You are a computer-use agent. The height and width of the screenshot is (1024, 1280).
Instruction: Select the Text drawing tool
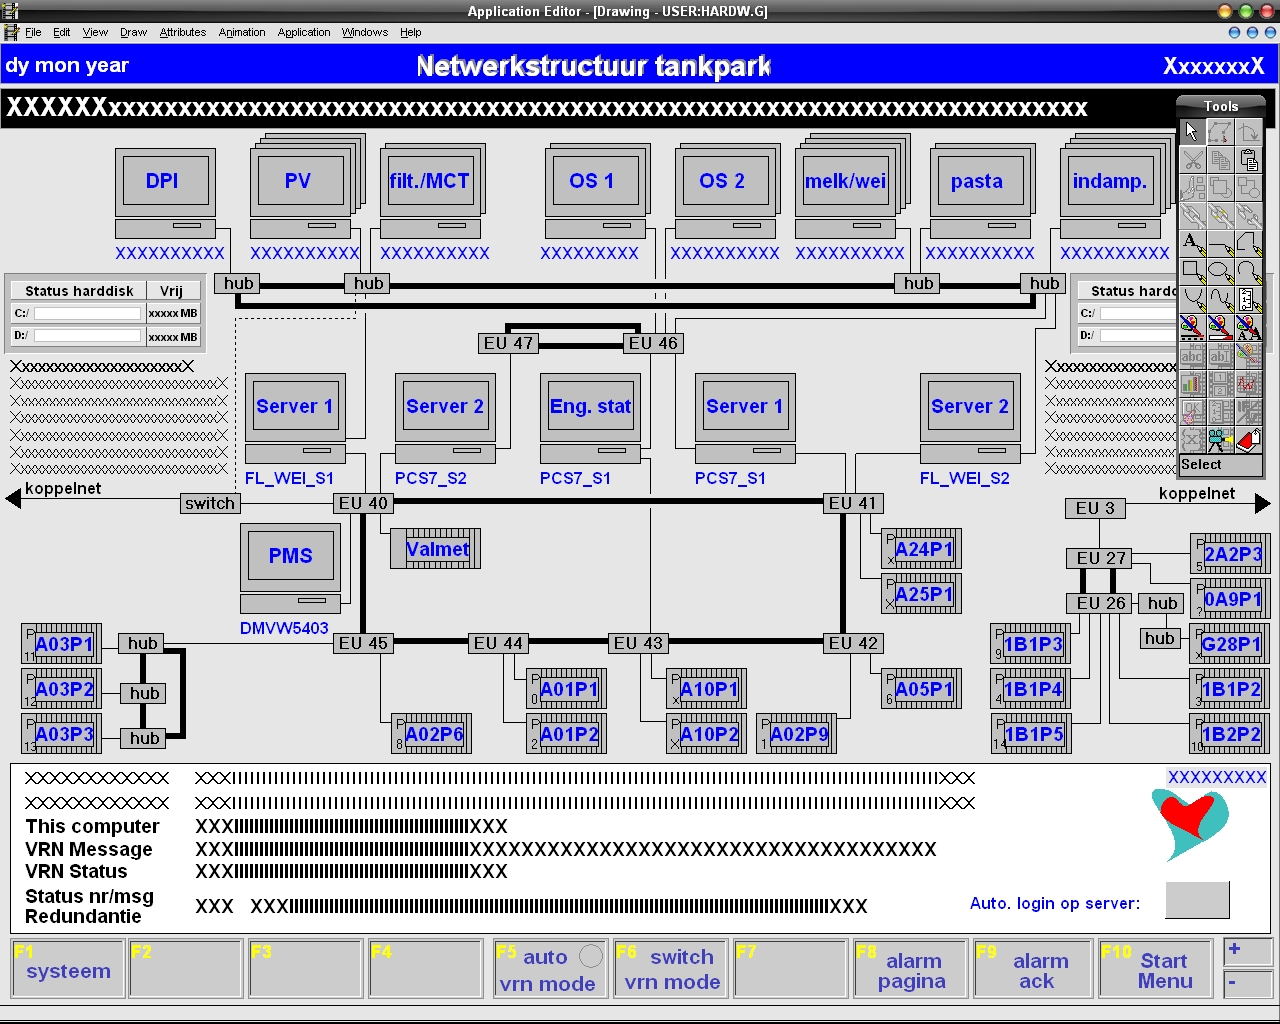click(x=1191, y=243)
